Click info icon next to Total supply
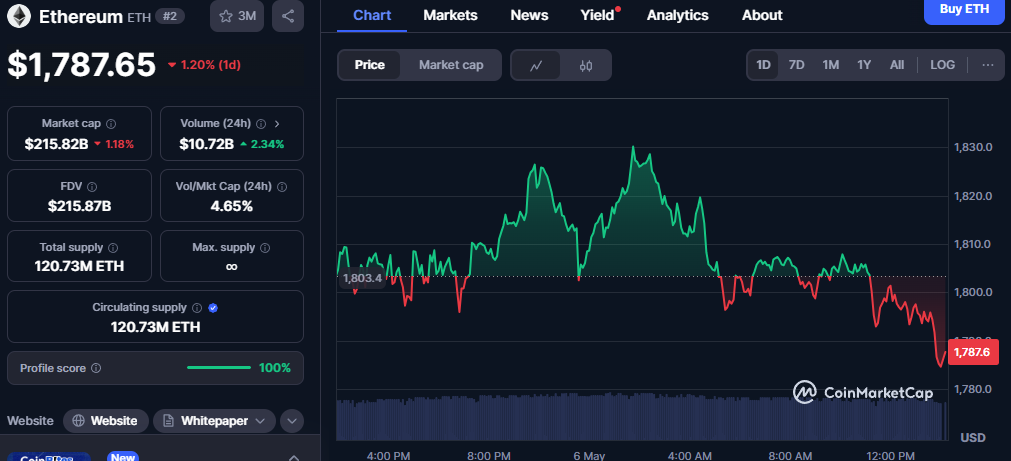Image resolution: width=1011 pixels, height=461 pixels. pos(113,248)
